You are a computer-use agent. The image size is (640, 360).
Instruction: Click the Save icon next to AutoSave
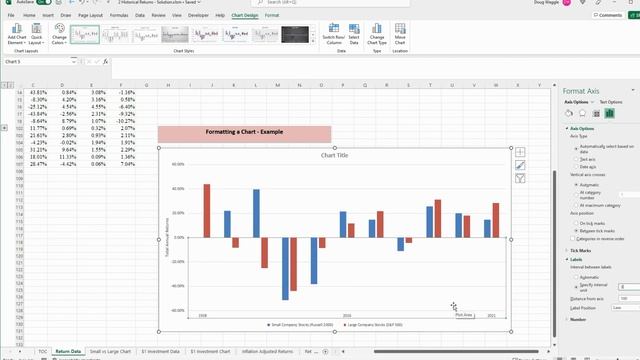point(58,2)
